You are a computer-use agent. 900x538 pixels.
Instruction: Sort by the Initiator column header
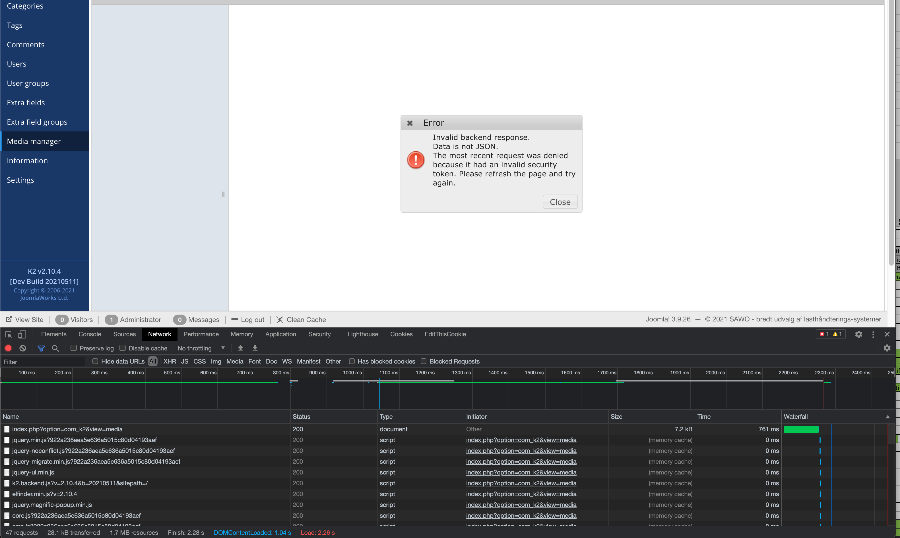pyautogui.click(x=537, y=417)
